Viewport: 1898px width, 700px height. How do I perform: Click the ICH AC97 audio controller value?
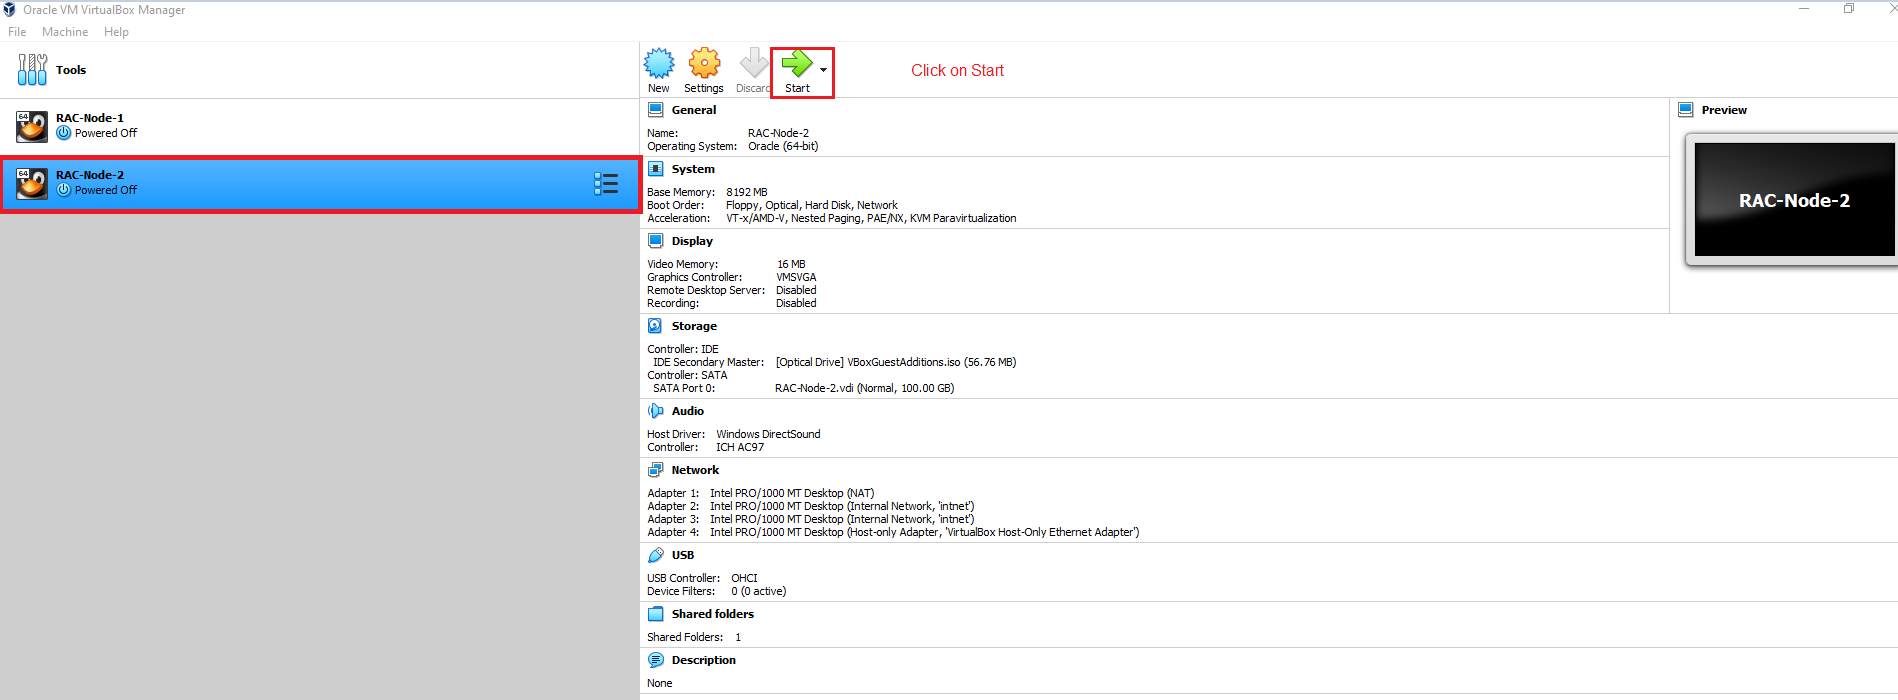coord(740,447)
